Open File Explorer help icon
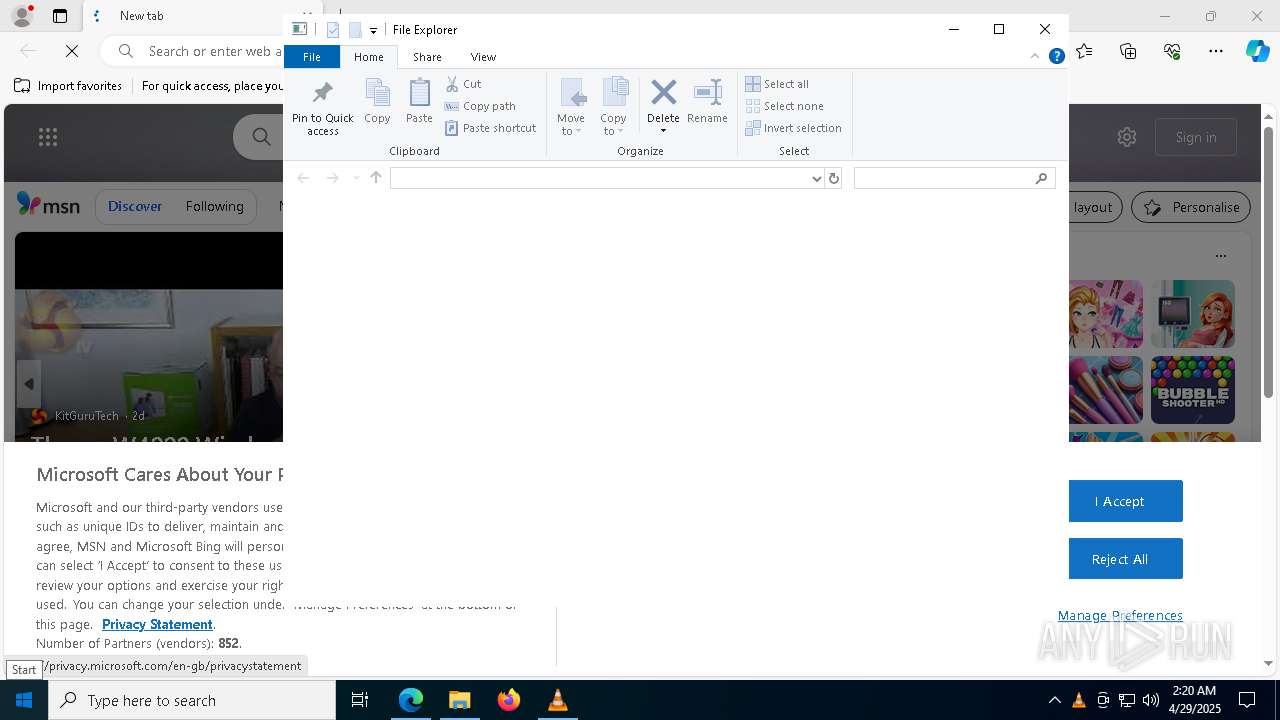Viewport: 1280px width, 720px height. [1056, 57]
